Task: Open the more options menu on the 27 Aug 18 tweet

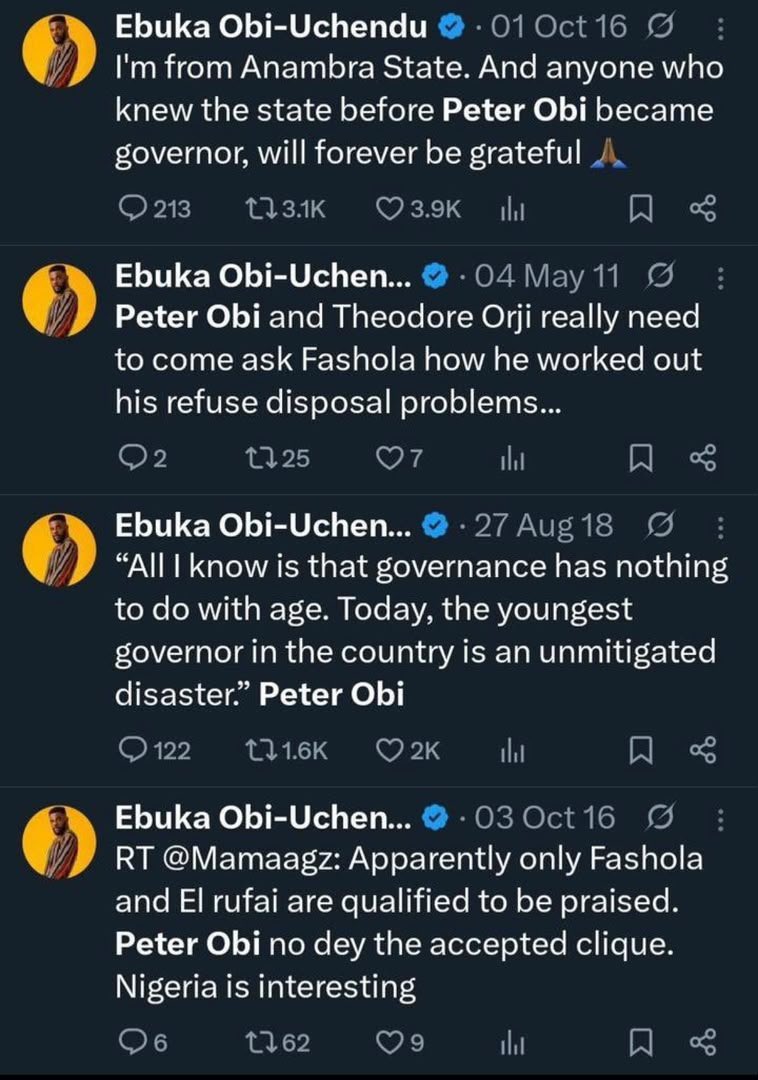Action: point(720,528)
